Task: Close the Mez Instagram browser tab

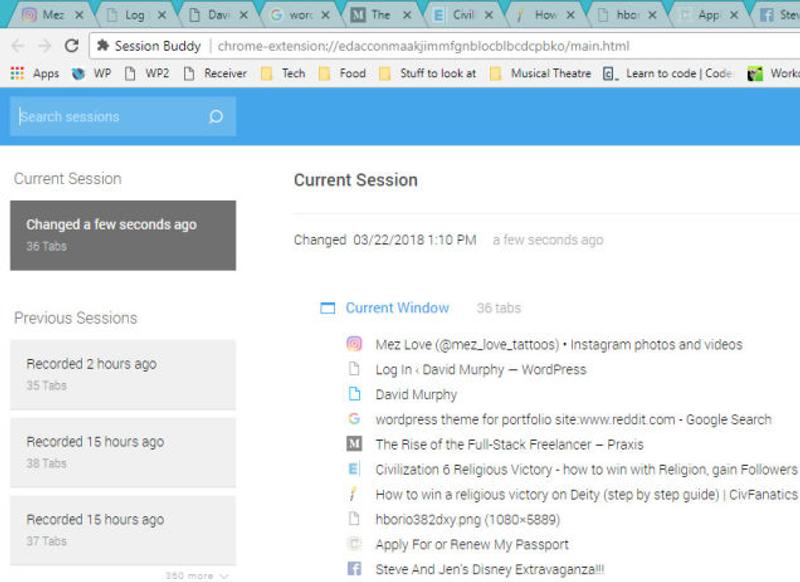Action: pyautogui.click(x=79, y=15)
